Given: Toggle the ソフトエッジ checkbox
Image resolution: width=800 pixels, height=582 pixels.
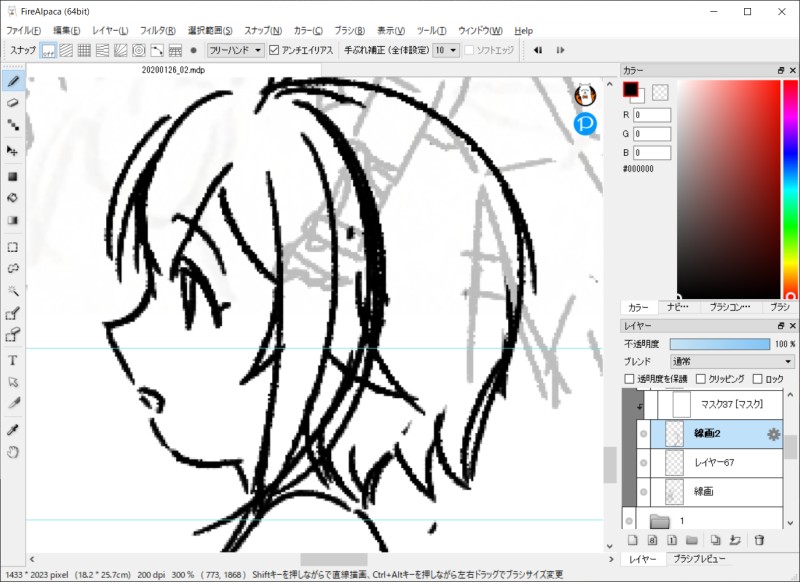Looking at the screenshot, I should (x=469, y=50).
